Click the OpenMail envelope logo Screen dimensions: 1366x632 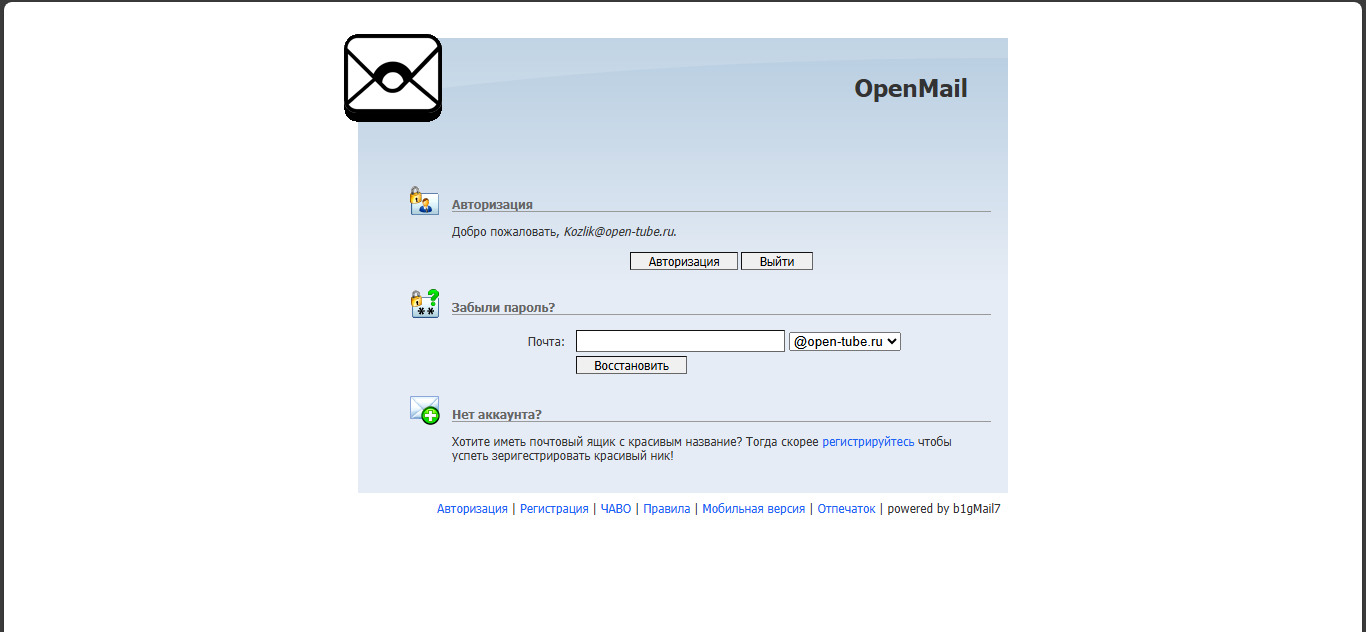coord(393,78)
